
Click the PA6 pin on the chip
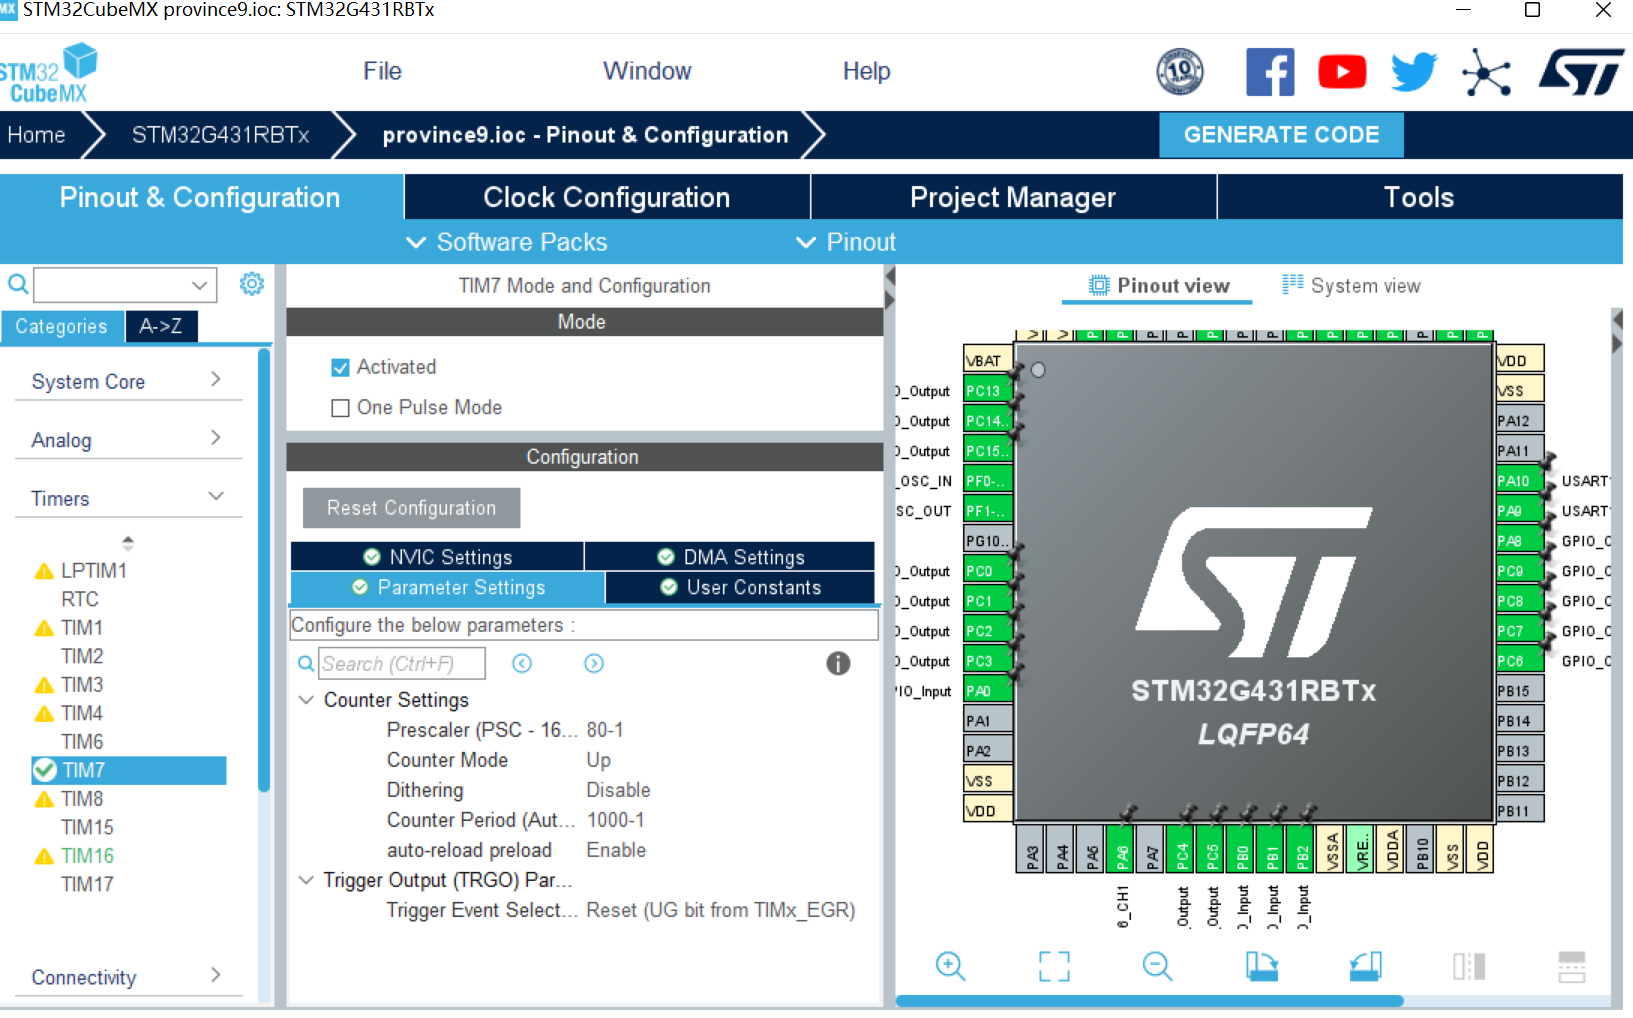(x=1122, y=849)
